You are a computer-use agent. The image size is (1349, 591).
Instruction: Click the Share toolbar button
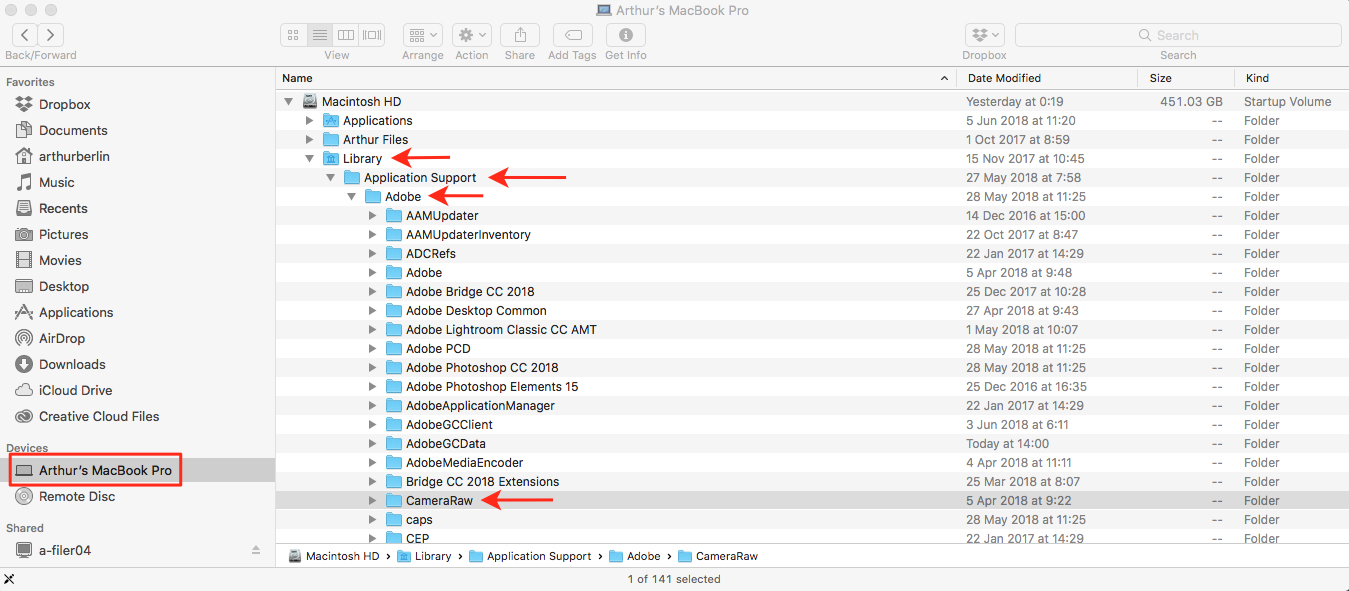click(520, 35)
